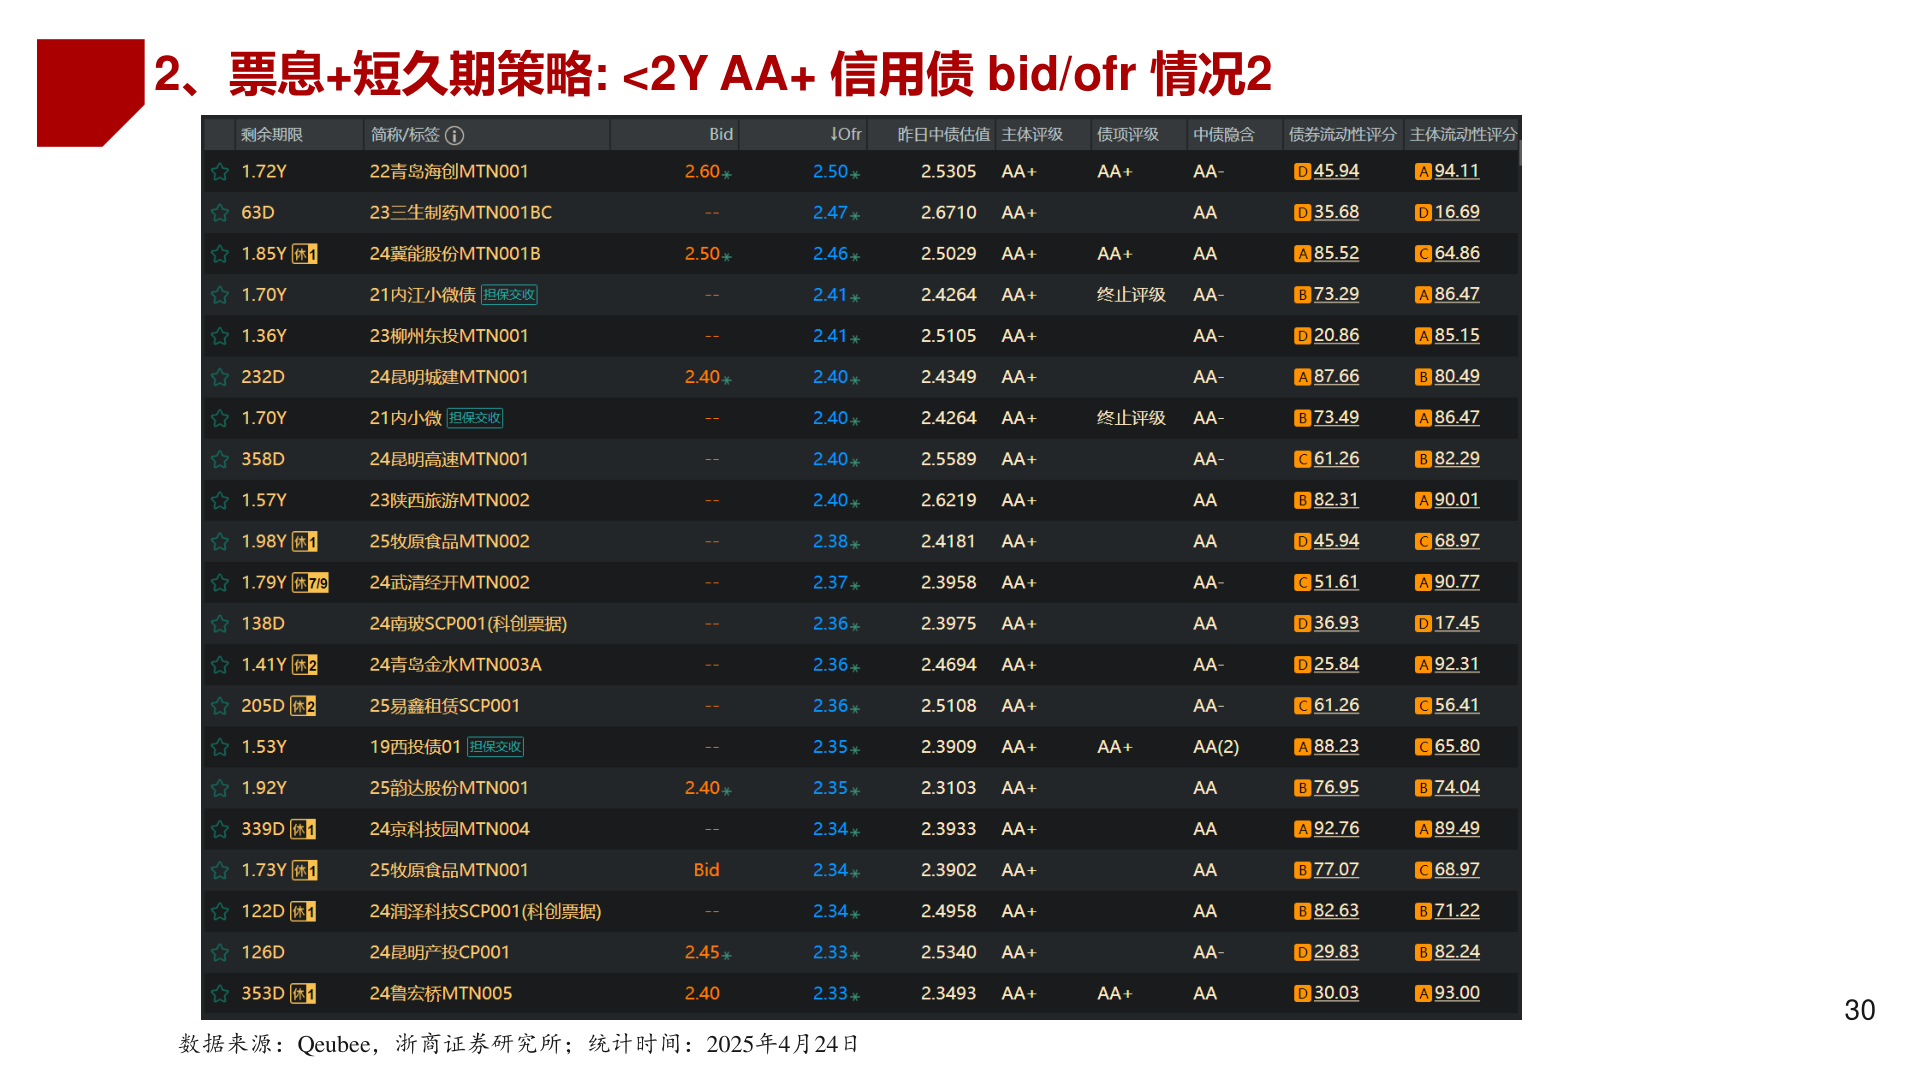Star the 24鲁宏桥MTN005 row
The height and width of the screenshot is (1080, 1920).
click(x=220, y=994)
